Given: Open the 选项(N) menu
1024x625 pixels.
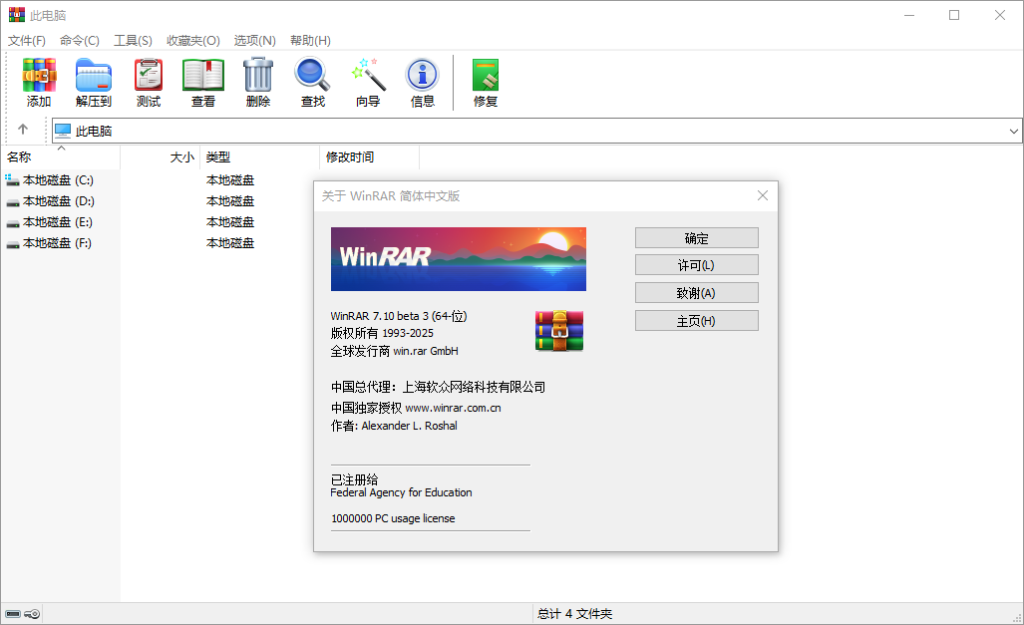Looking at the screenshot, I should click(x=255, y=40).
